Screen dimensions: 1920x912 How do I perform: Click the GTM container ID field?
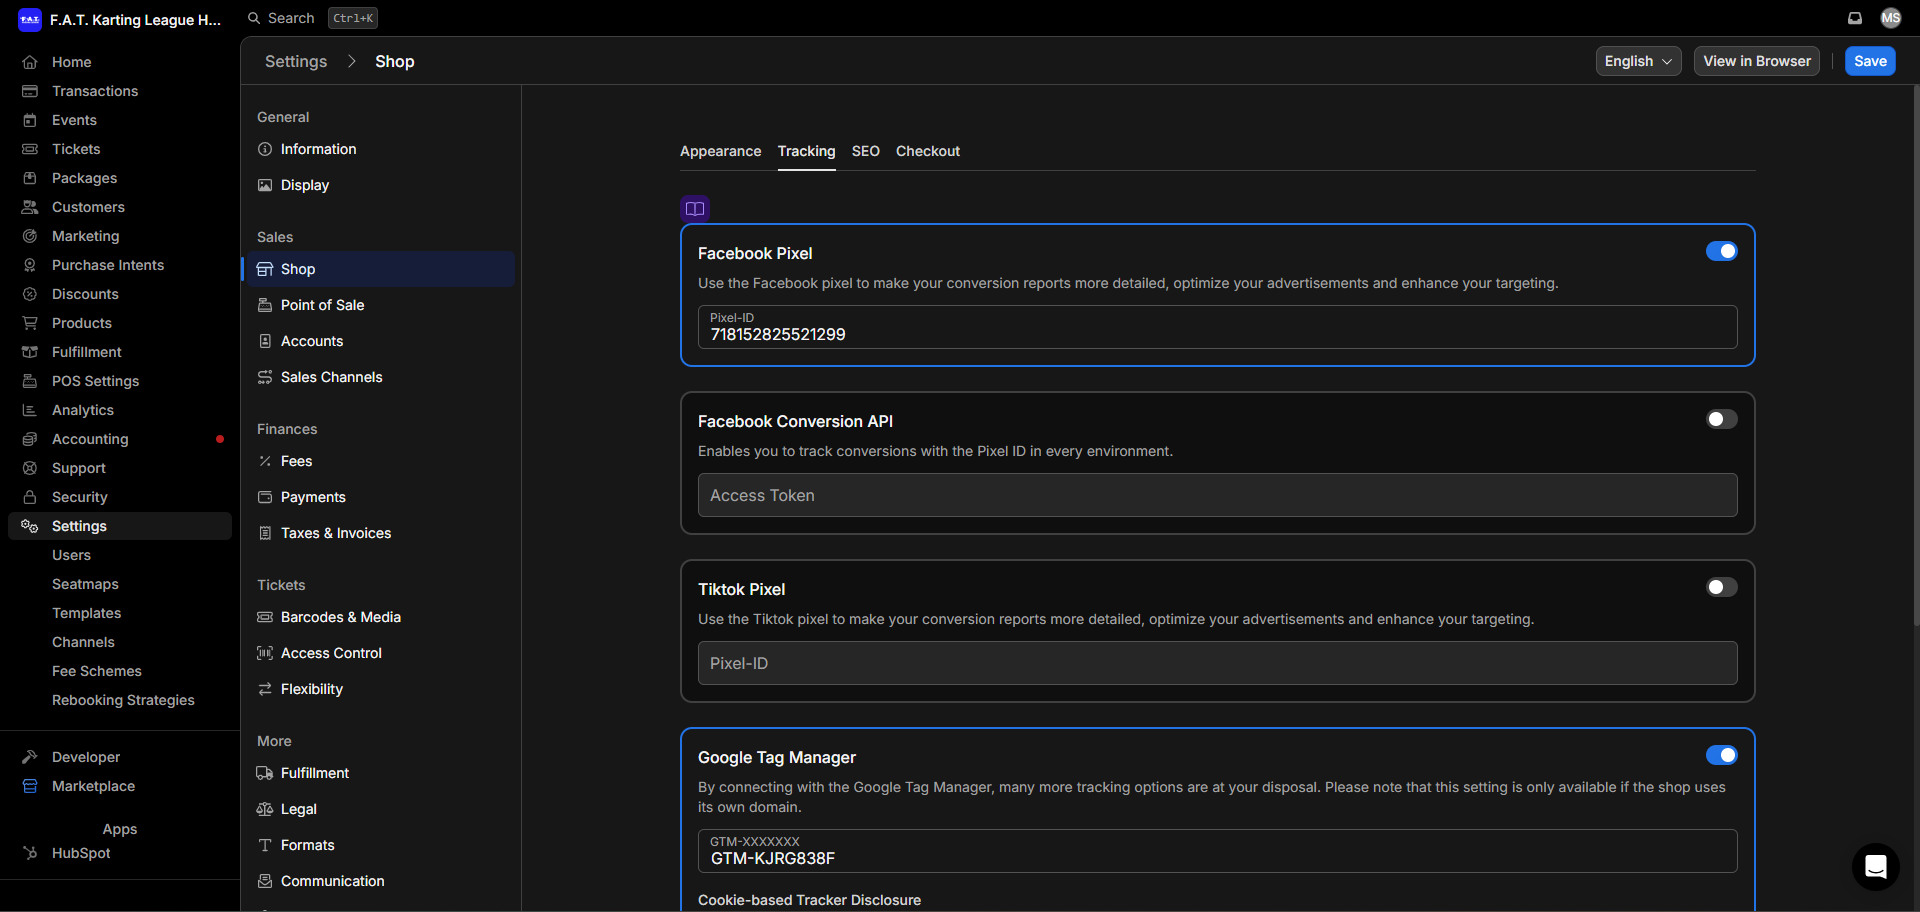pos(1217,851)
